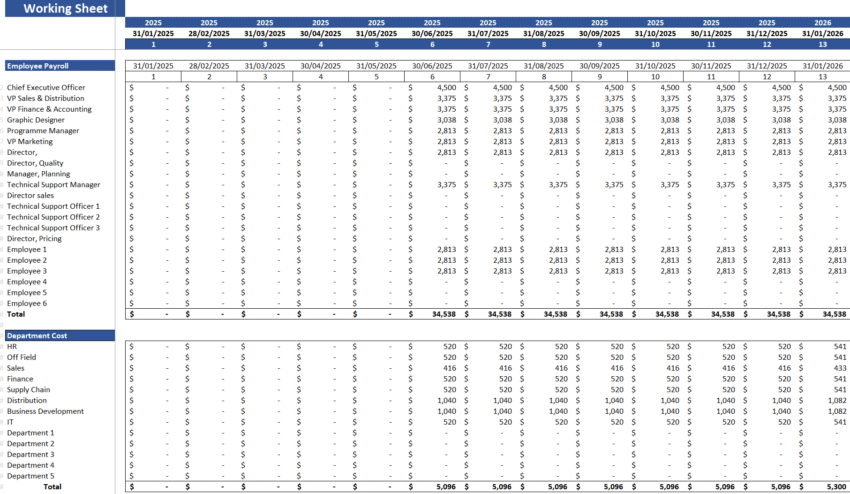Select Graphic Designer 3,038 under 30/06/2025
Screen dimensions: 850x494
point(447,120)
